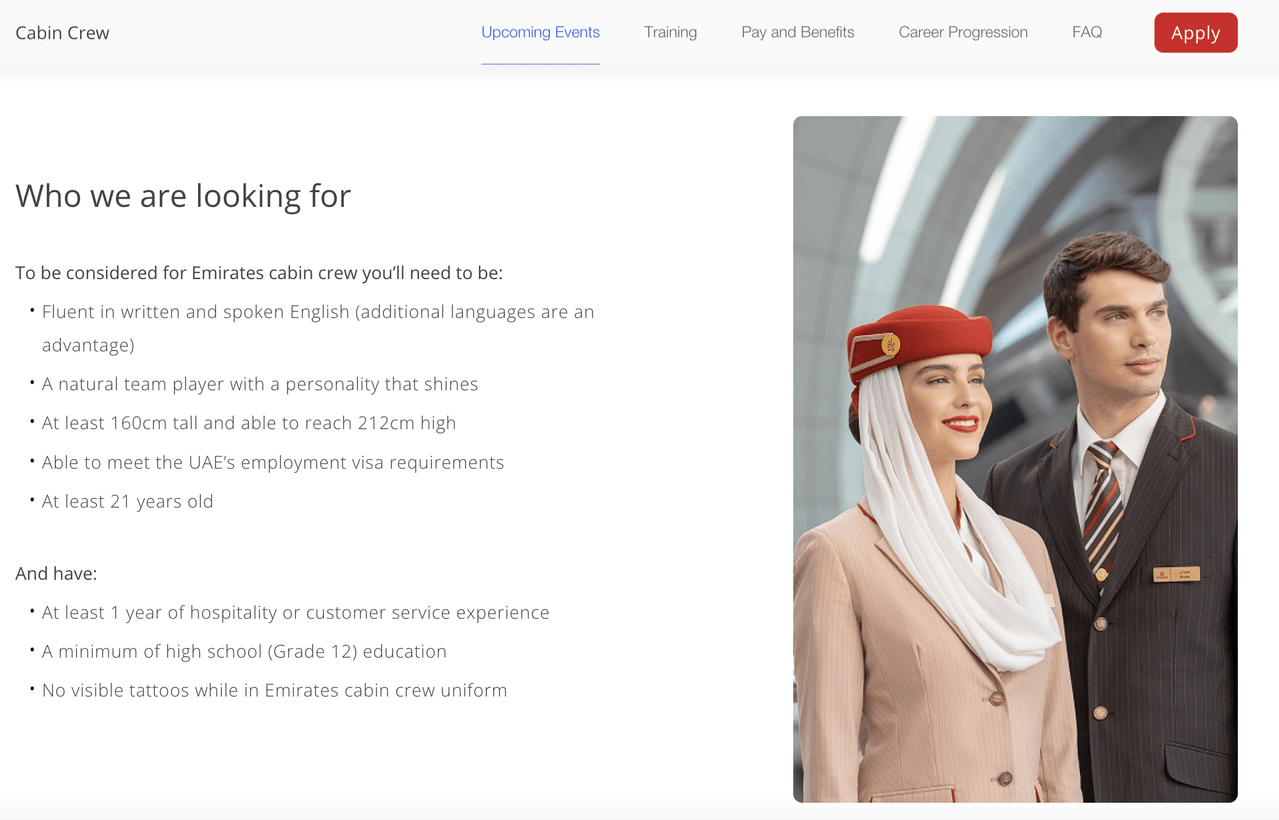Click 'At least 21 years old' bullet
1279x820 pixels.
click(x=127, y=501)
